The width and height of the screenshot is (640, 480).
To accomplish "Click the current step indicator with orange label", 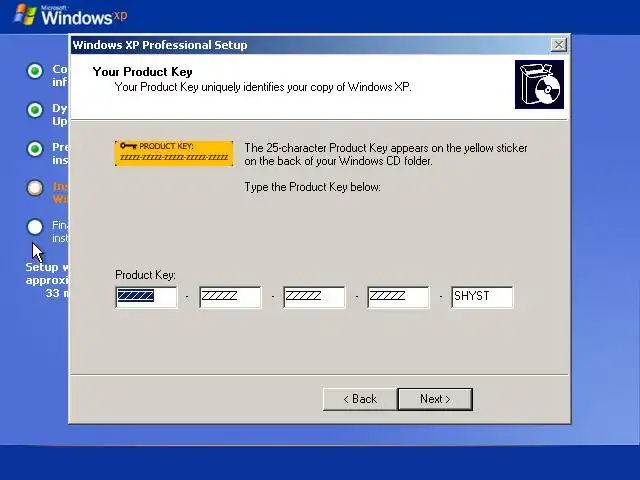I will coord(35,188).
